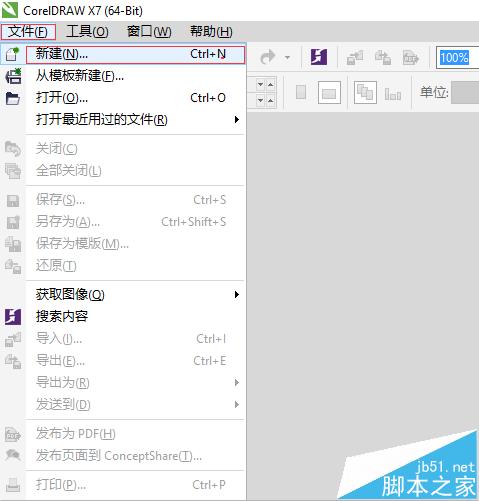Click the ConceptShare icon beside 发布页面到
Screen dimensions: 479x501
pos(13,455)
